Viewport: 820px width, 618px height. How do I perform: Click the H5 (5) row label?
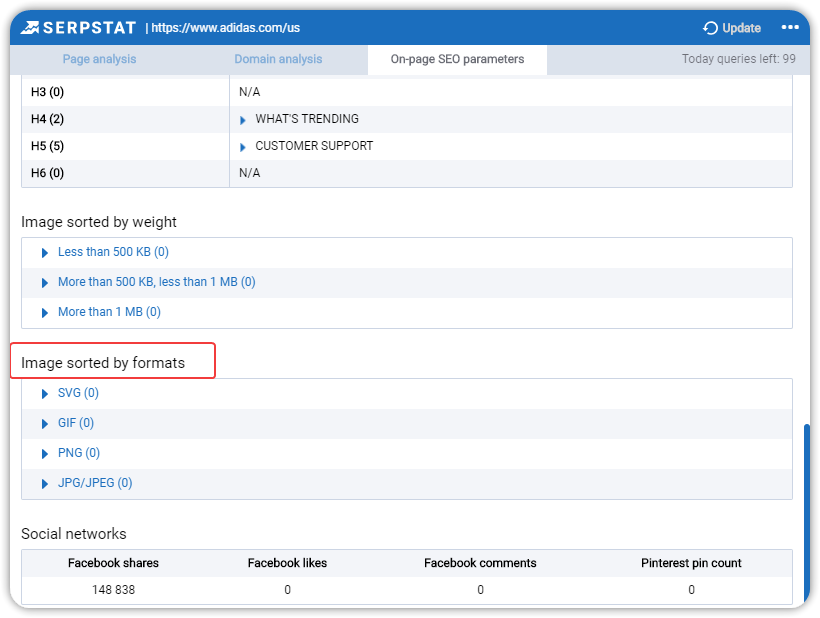coord(48,146)
